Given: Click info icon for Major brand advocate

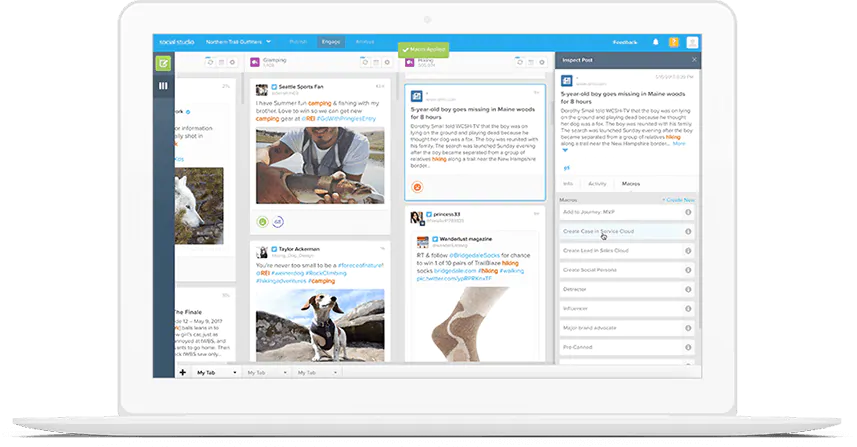Looking at the screenshot, I should (x=688, y=328).
